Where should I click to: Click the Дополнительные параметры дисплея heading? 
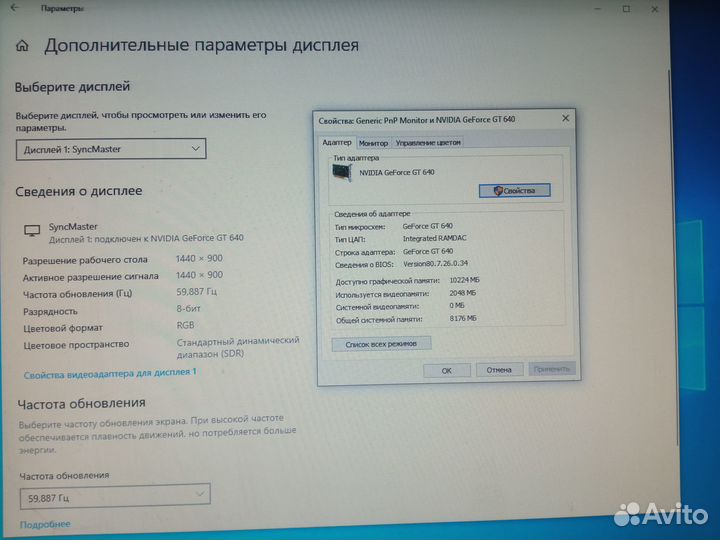click(x=201, y=45)
